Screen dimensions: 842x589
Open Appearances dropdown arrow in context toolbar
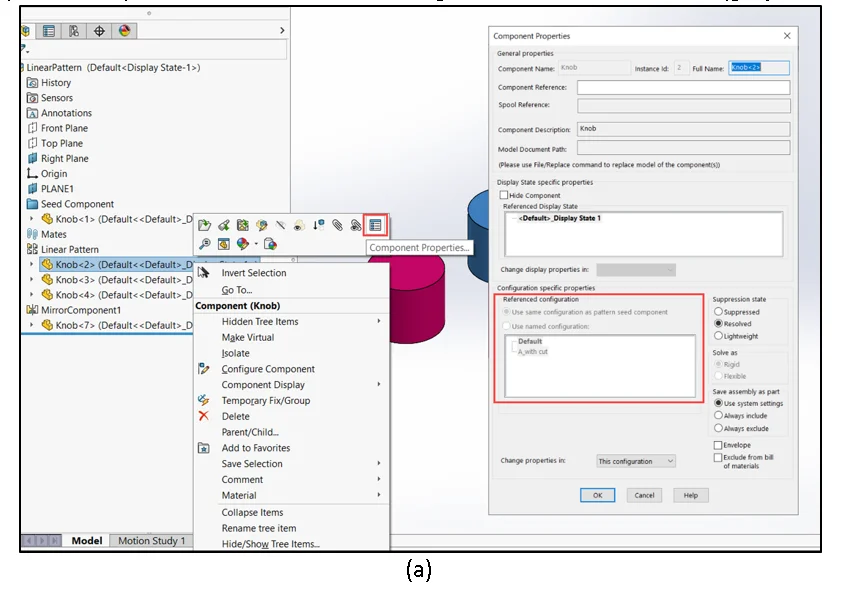[x=256, y=244]
